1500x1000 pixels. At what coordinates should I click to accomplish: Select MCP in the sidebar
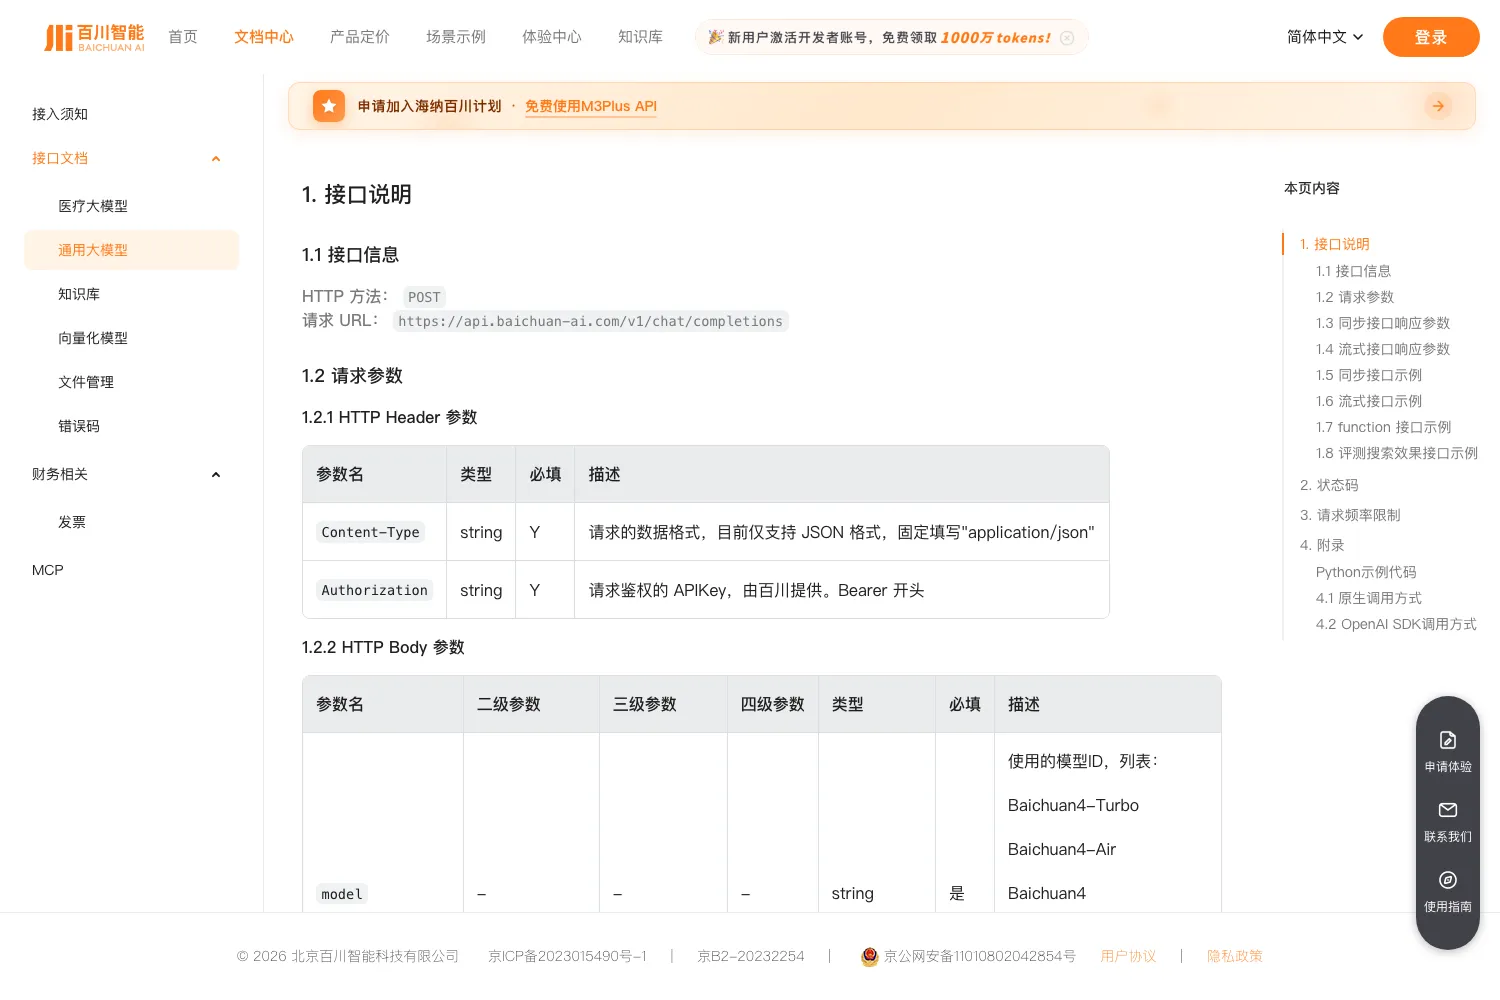click(48, 570)
